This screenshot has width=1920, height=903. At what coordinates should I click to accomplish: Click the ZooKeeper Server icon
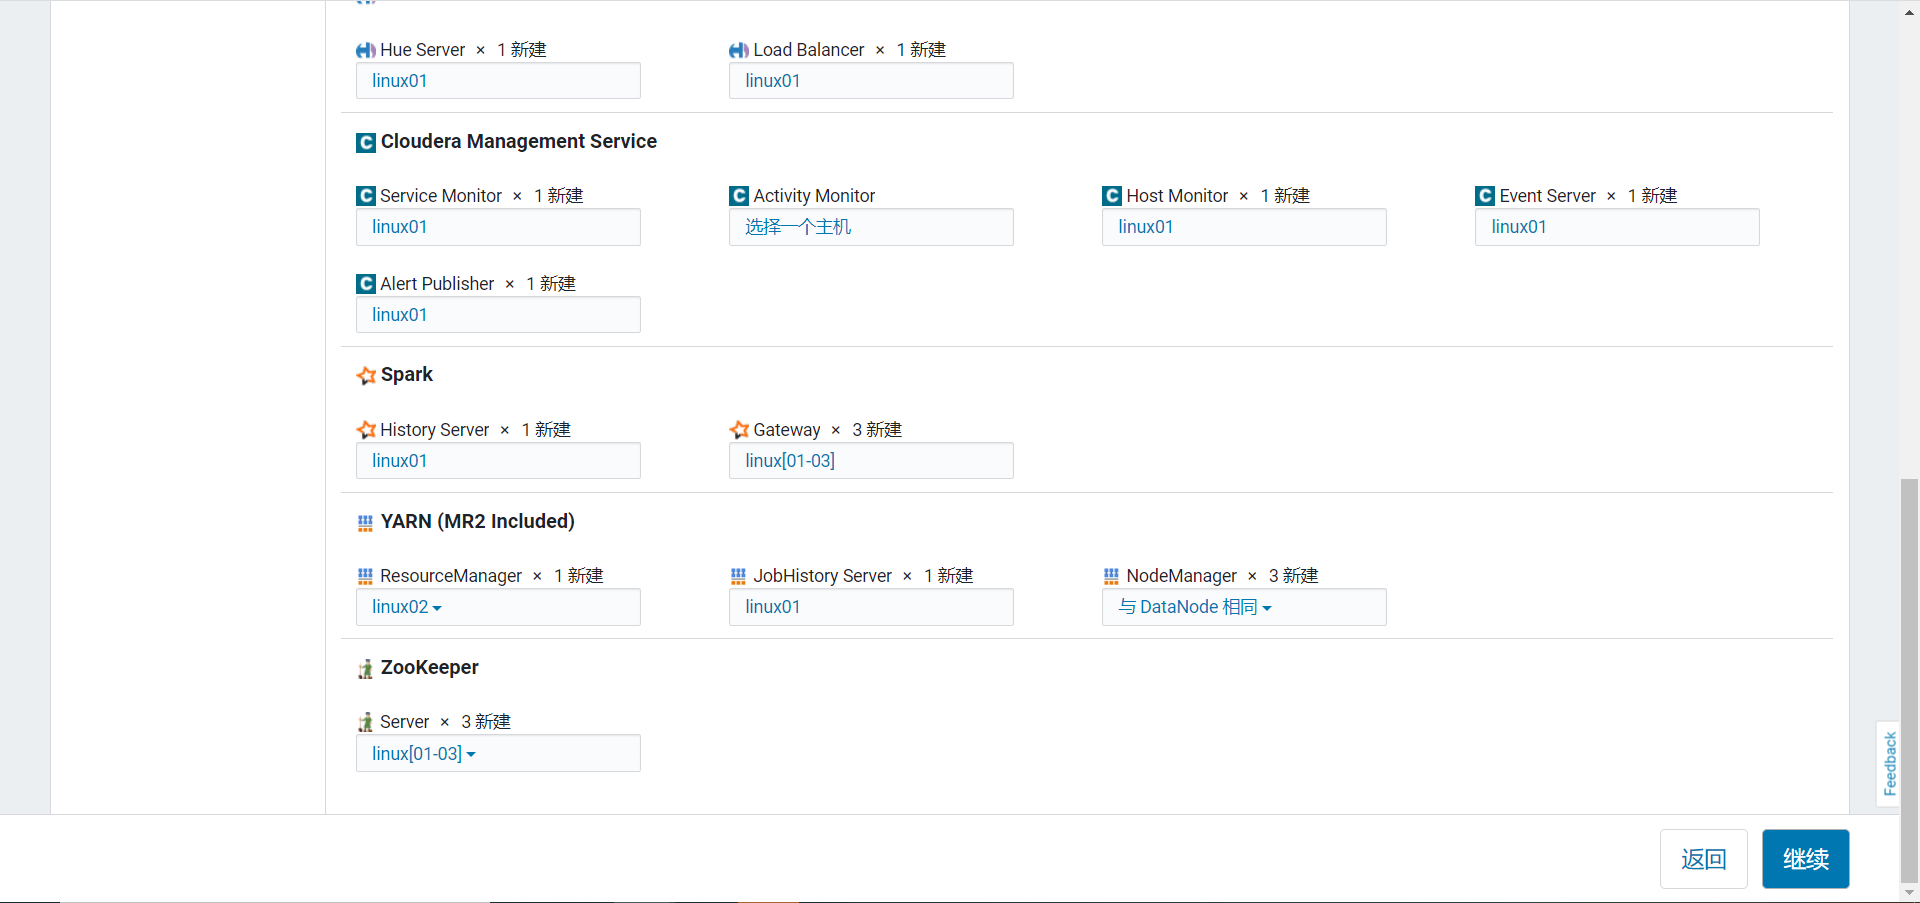pos(365,722)
